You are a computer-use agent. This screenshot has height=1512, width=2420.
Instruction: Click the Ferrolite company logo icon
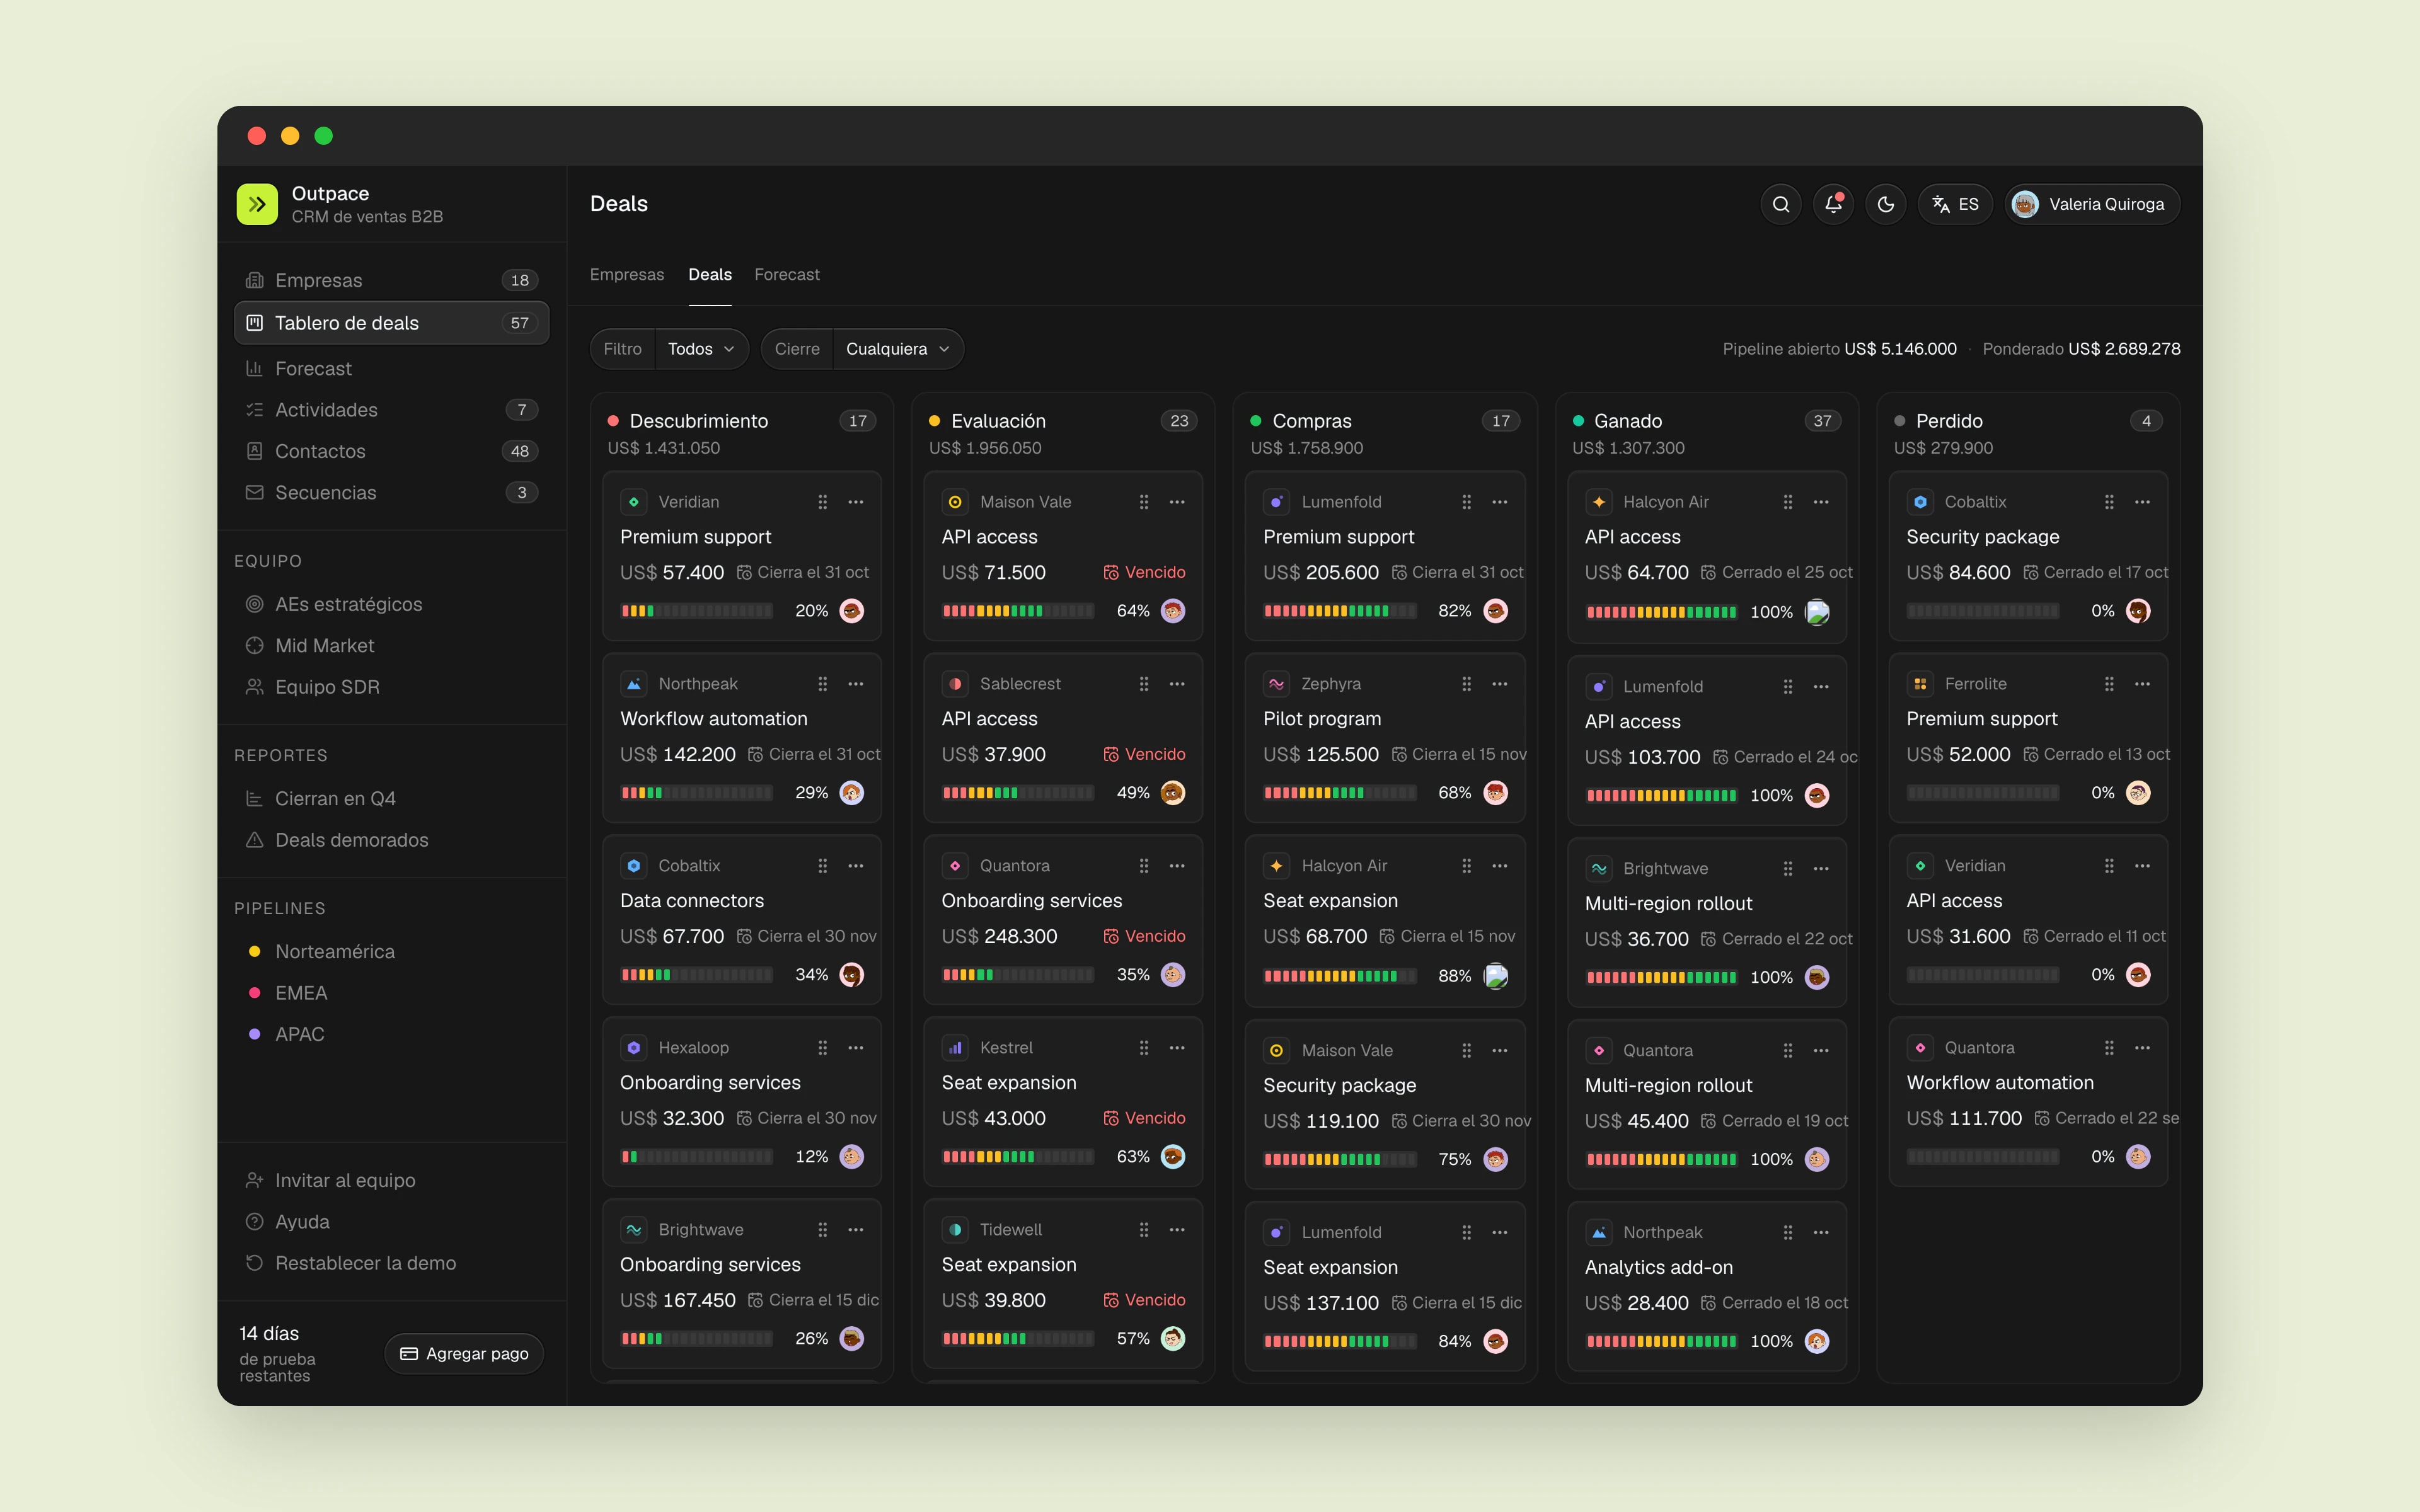(1920, 684)
